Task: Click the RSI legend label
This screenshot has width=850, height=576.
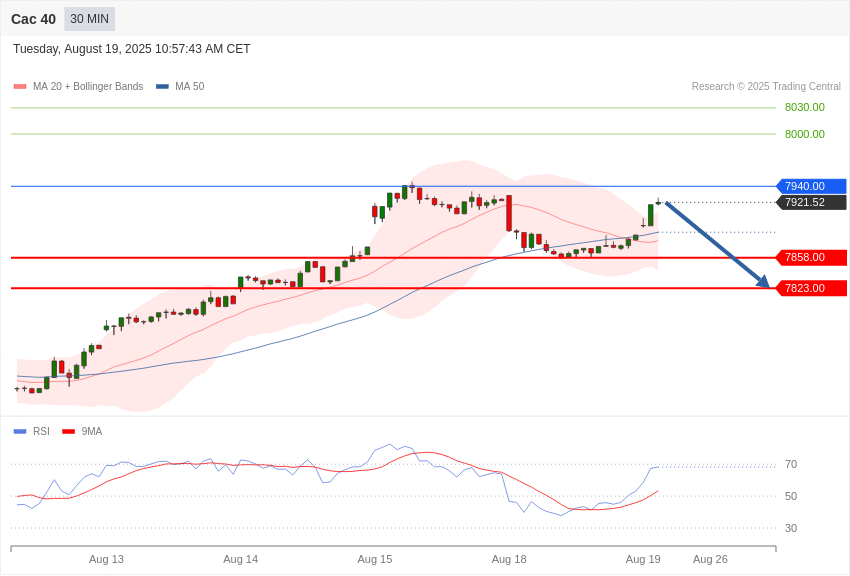Action: click(41, 431)
